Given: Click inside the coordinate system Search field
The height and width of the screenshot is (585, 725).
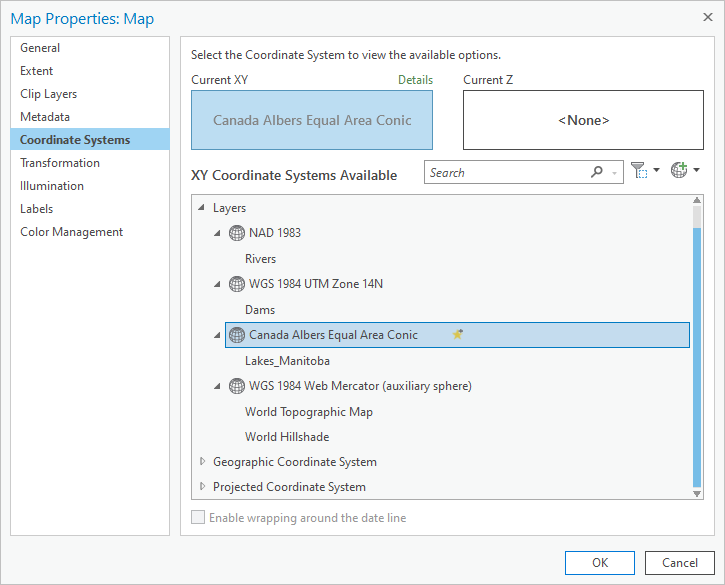Looking at the screenshot, I should [x=505, y=172].
